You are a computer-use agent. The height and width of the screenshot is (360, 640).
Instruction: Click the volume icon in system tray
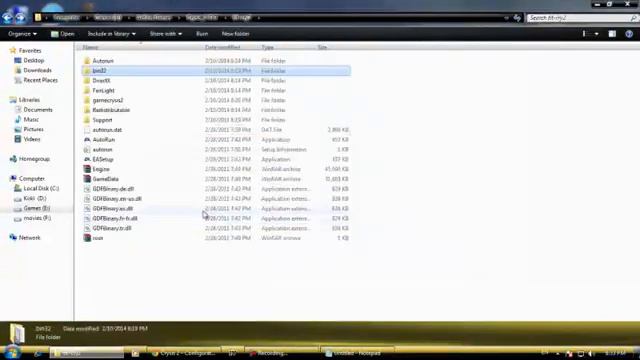pyautogui.click(x=591, y=353)
